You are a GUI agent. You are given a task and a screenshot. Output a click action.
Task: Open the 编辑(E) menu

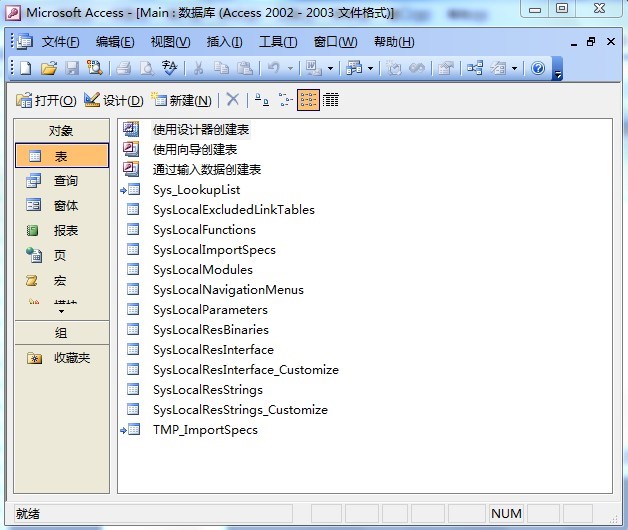point(115,42)
